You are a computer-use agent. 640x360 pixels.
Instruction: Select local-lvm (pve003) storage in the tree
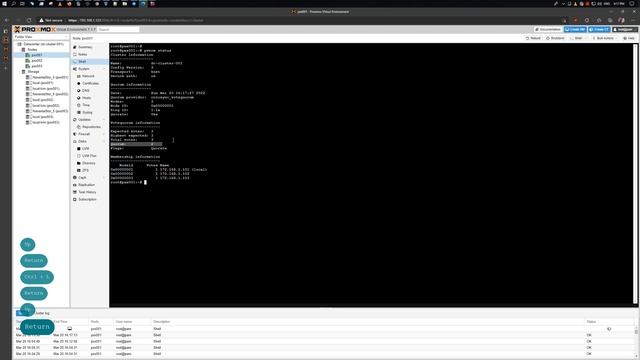click(x=46, y=122)
